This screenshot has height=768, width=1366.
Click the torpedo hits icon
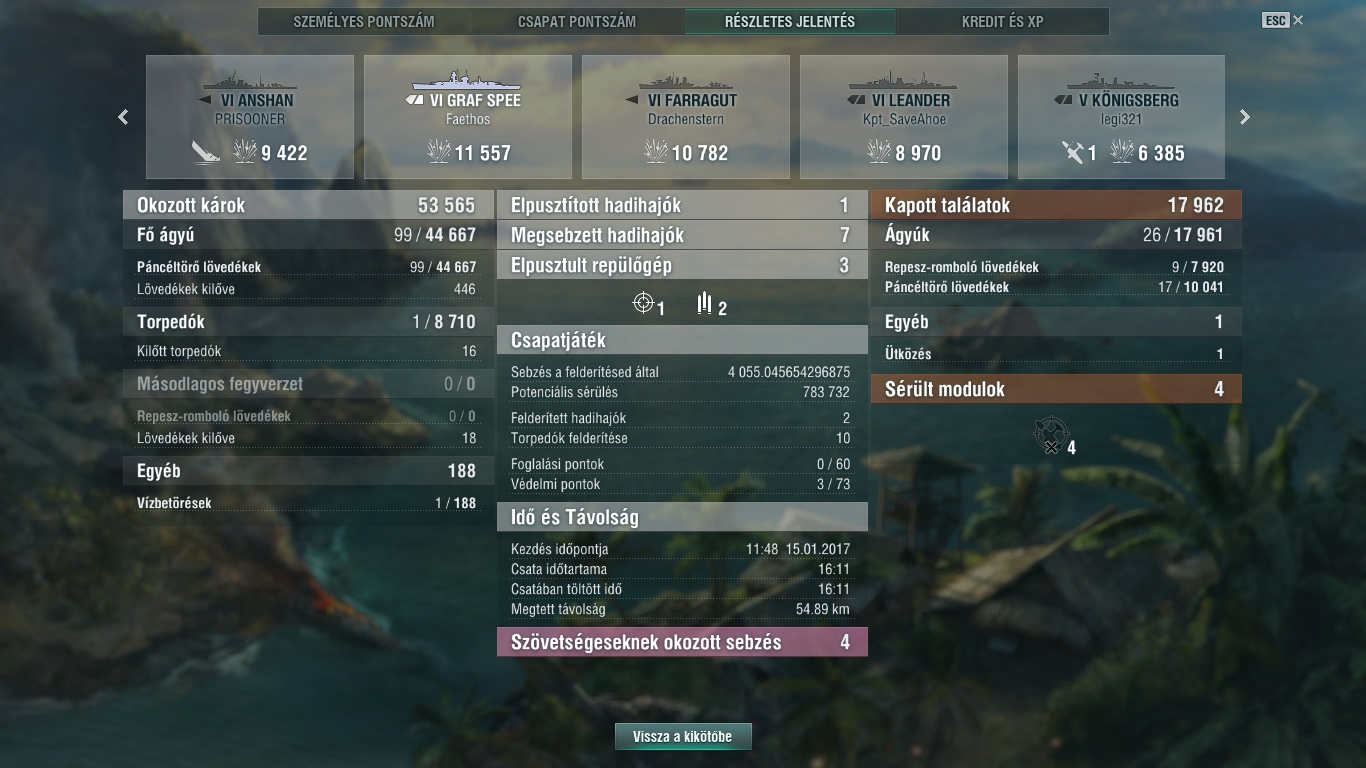(704, 303)
